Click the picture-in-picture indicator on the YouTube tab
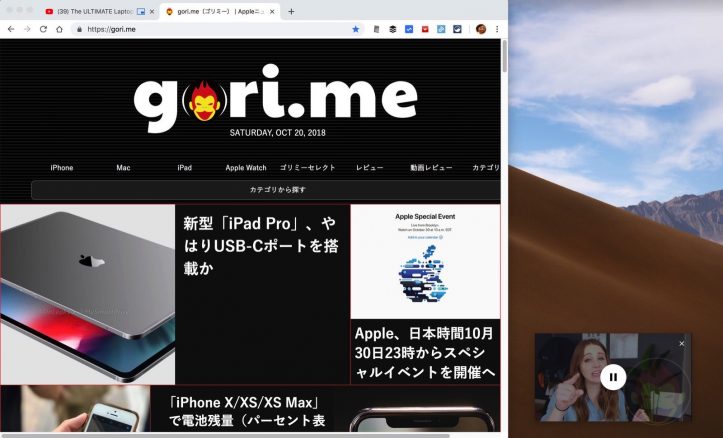Viewport: 723px width, 438px height. point(141,12)
